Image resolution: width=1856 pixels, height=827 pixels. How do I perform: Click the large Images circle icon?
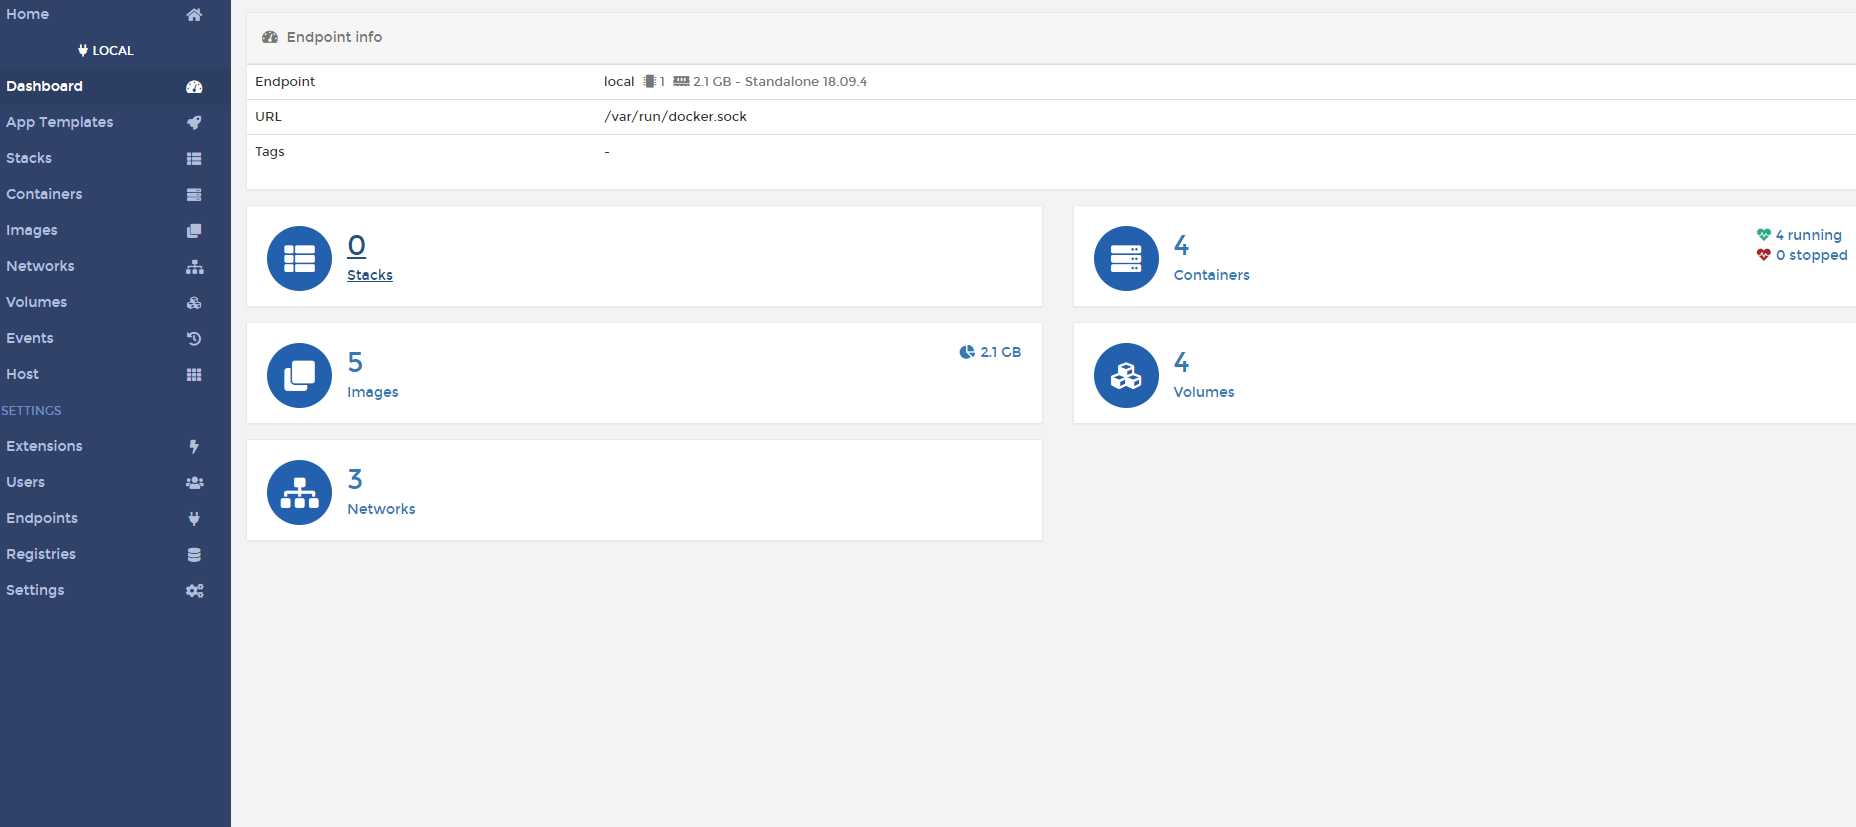point(299,375)
